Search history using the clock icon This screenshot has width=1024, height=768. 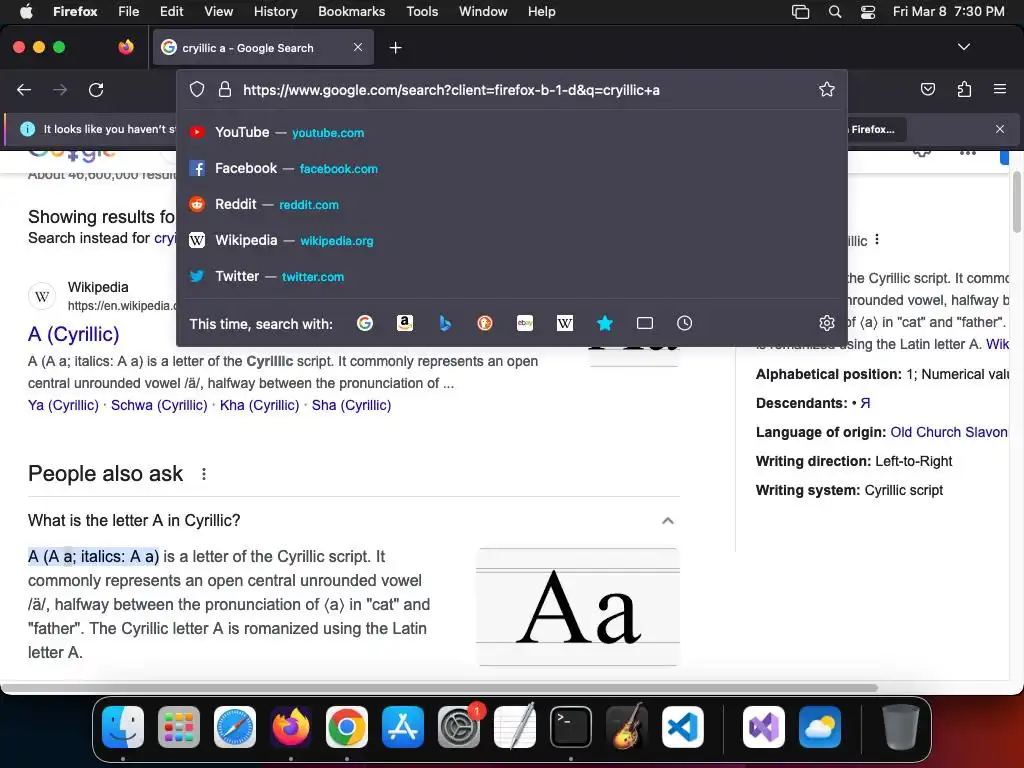(684, 323)
